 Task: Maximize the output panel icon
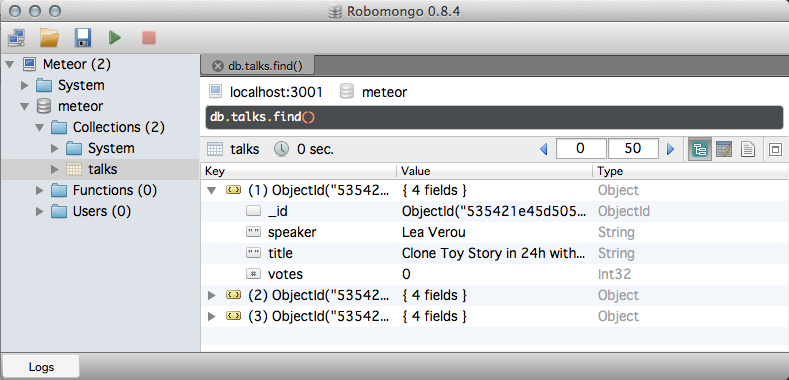click(775, 149)
